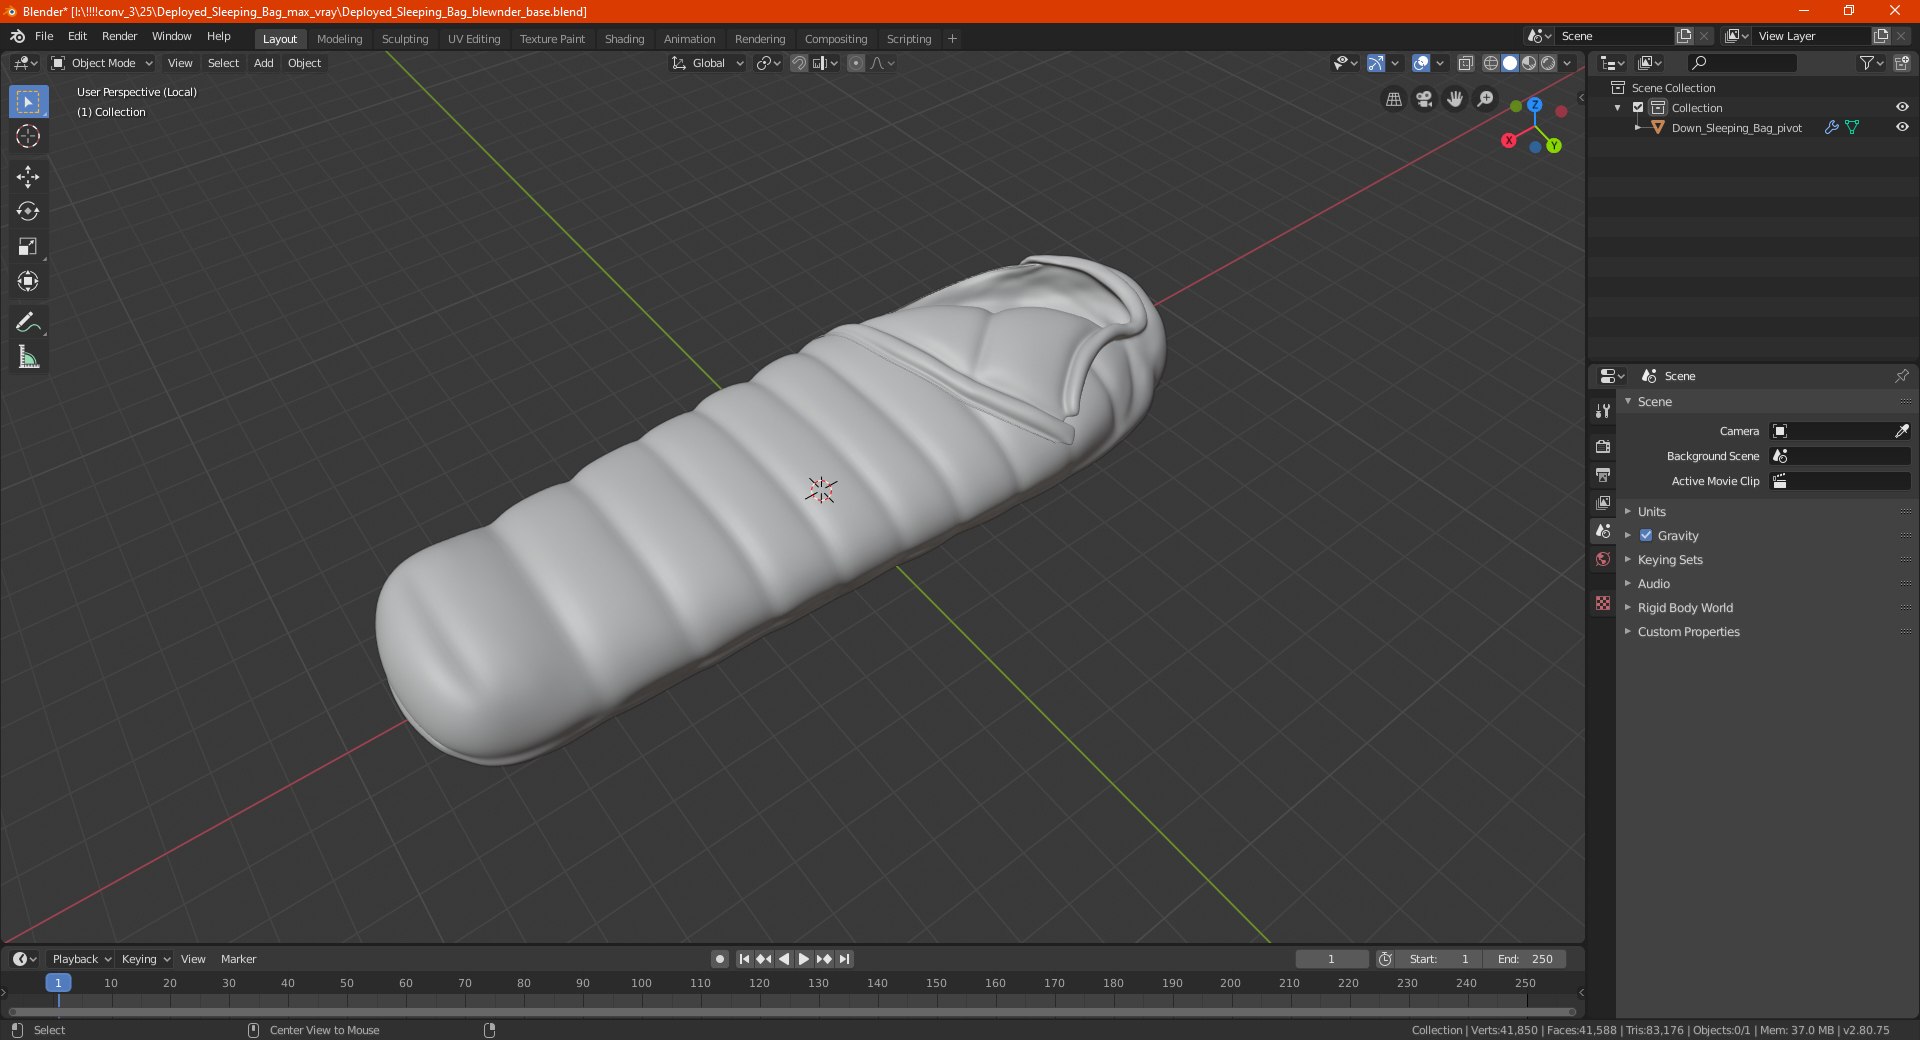Toggle the camera view icon

tap(1424, 99)
